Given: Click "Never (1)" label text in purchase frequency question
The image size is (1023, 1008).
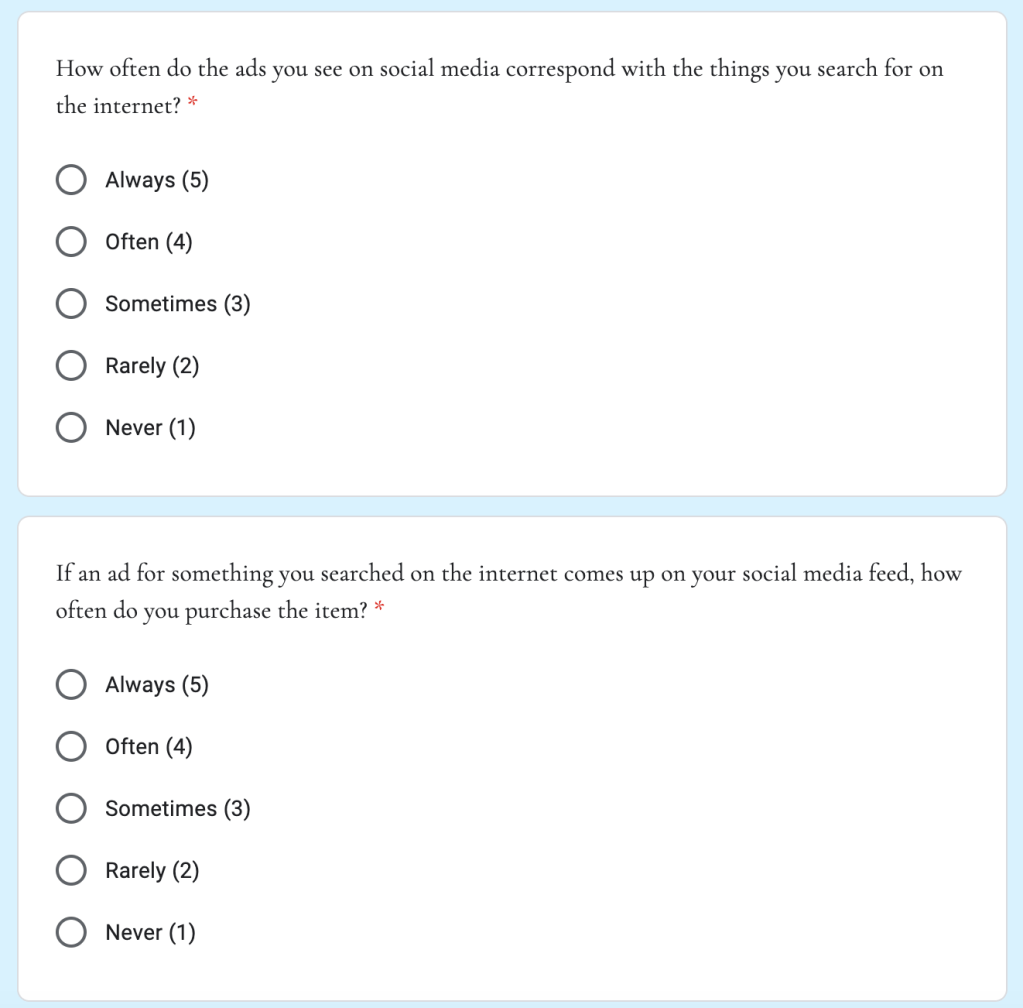Looking at the screenshot, I should [x=151, y=934].
